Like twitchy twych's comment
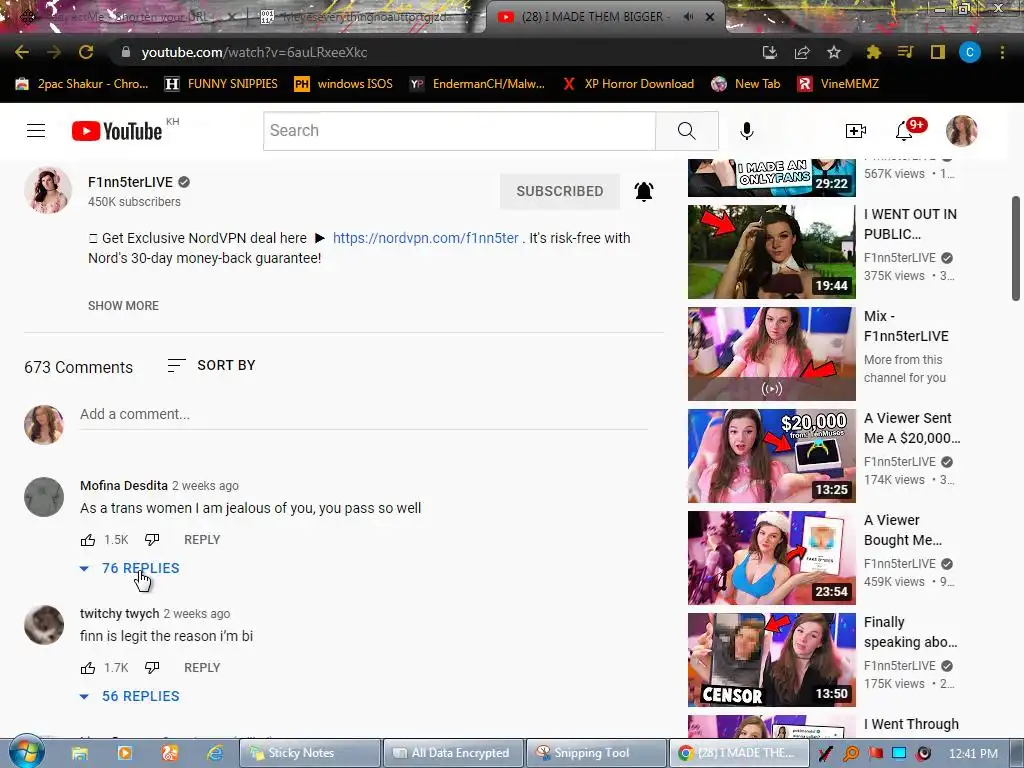 (x=88, y=668)
